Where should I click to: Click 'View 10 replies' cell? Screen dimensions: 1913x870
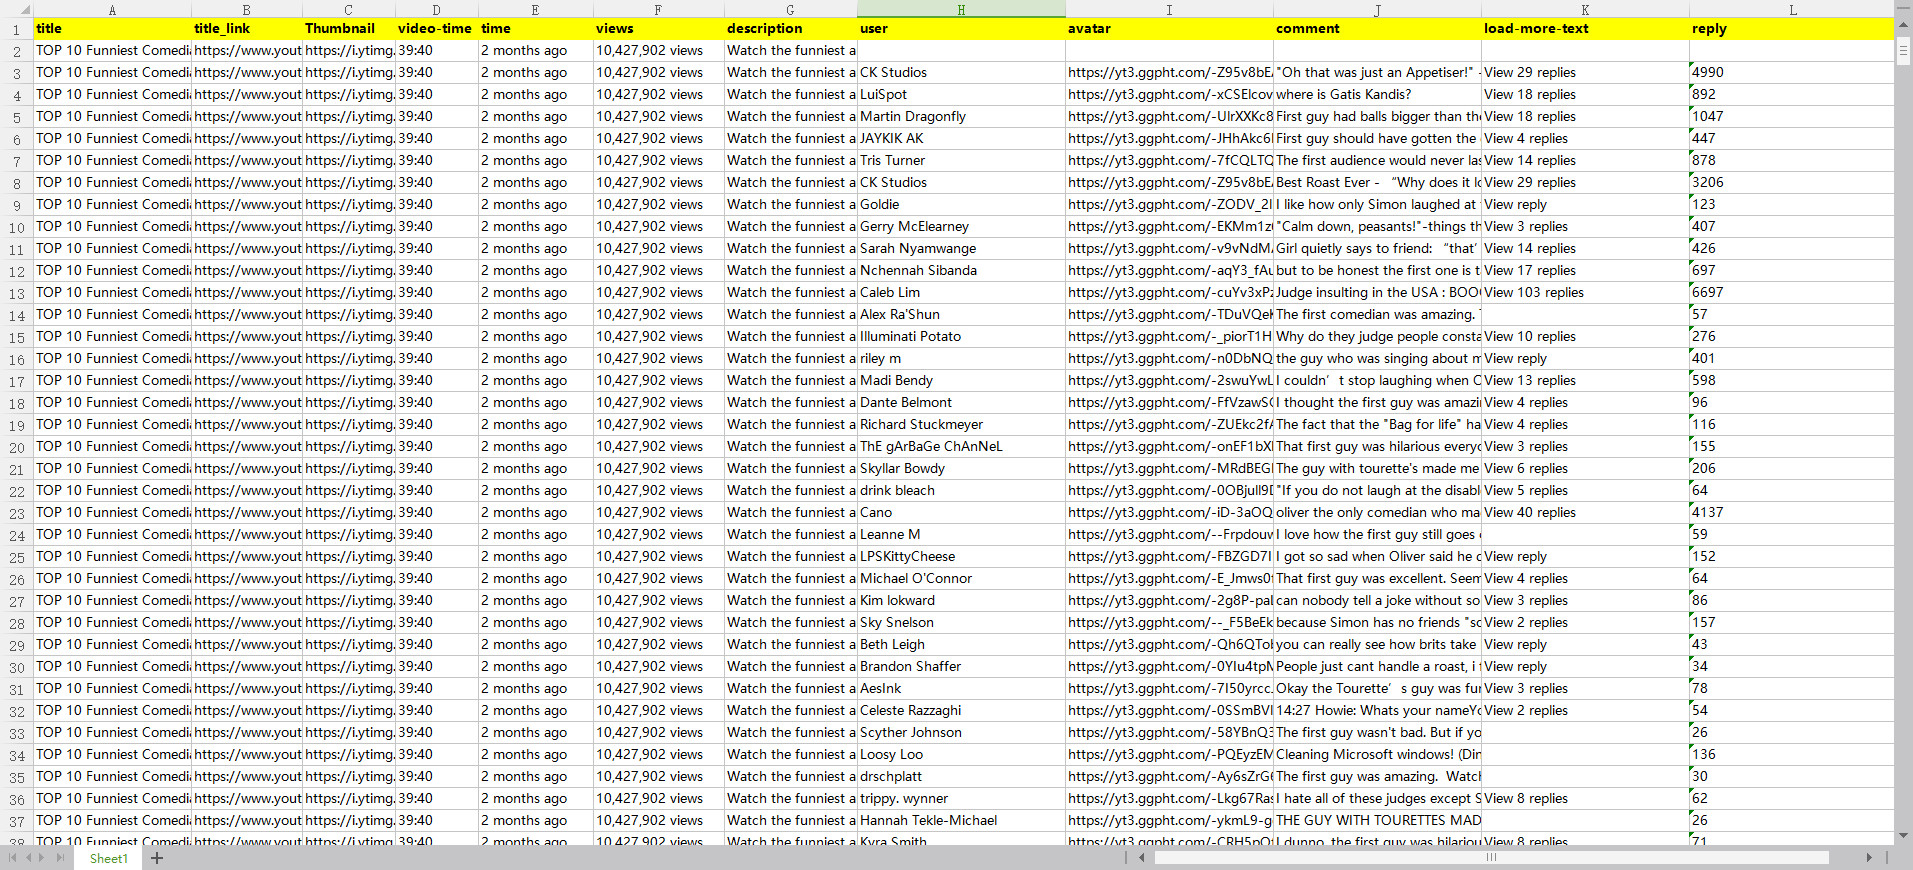pos(1585,337)
